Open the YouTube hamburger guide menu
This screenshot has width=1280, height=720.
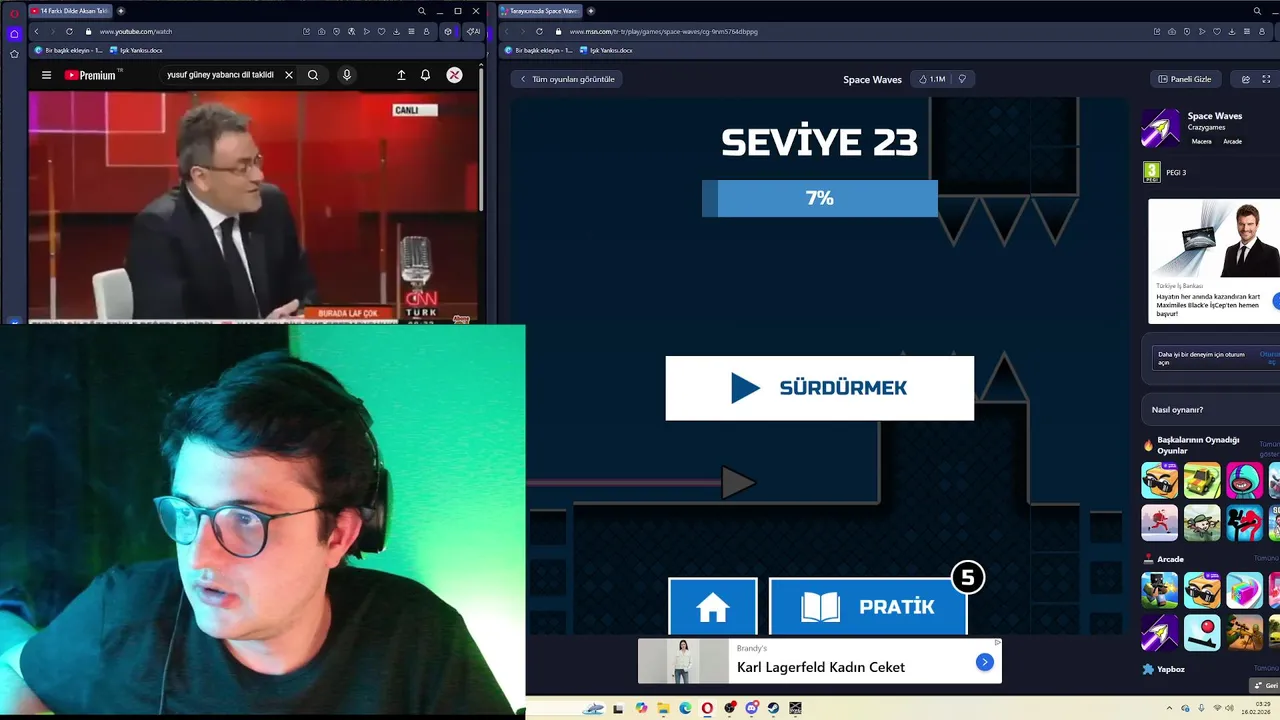pyautogui.click(x=46, y=75)
